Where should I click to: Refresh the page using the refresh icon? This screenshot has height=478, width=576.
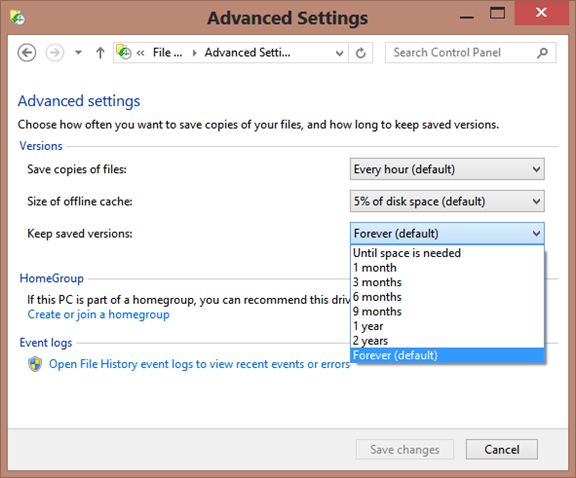360,53
